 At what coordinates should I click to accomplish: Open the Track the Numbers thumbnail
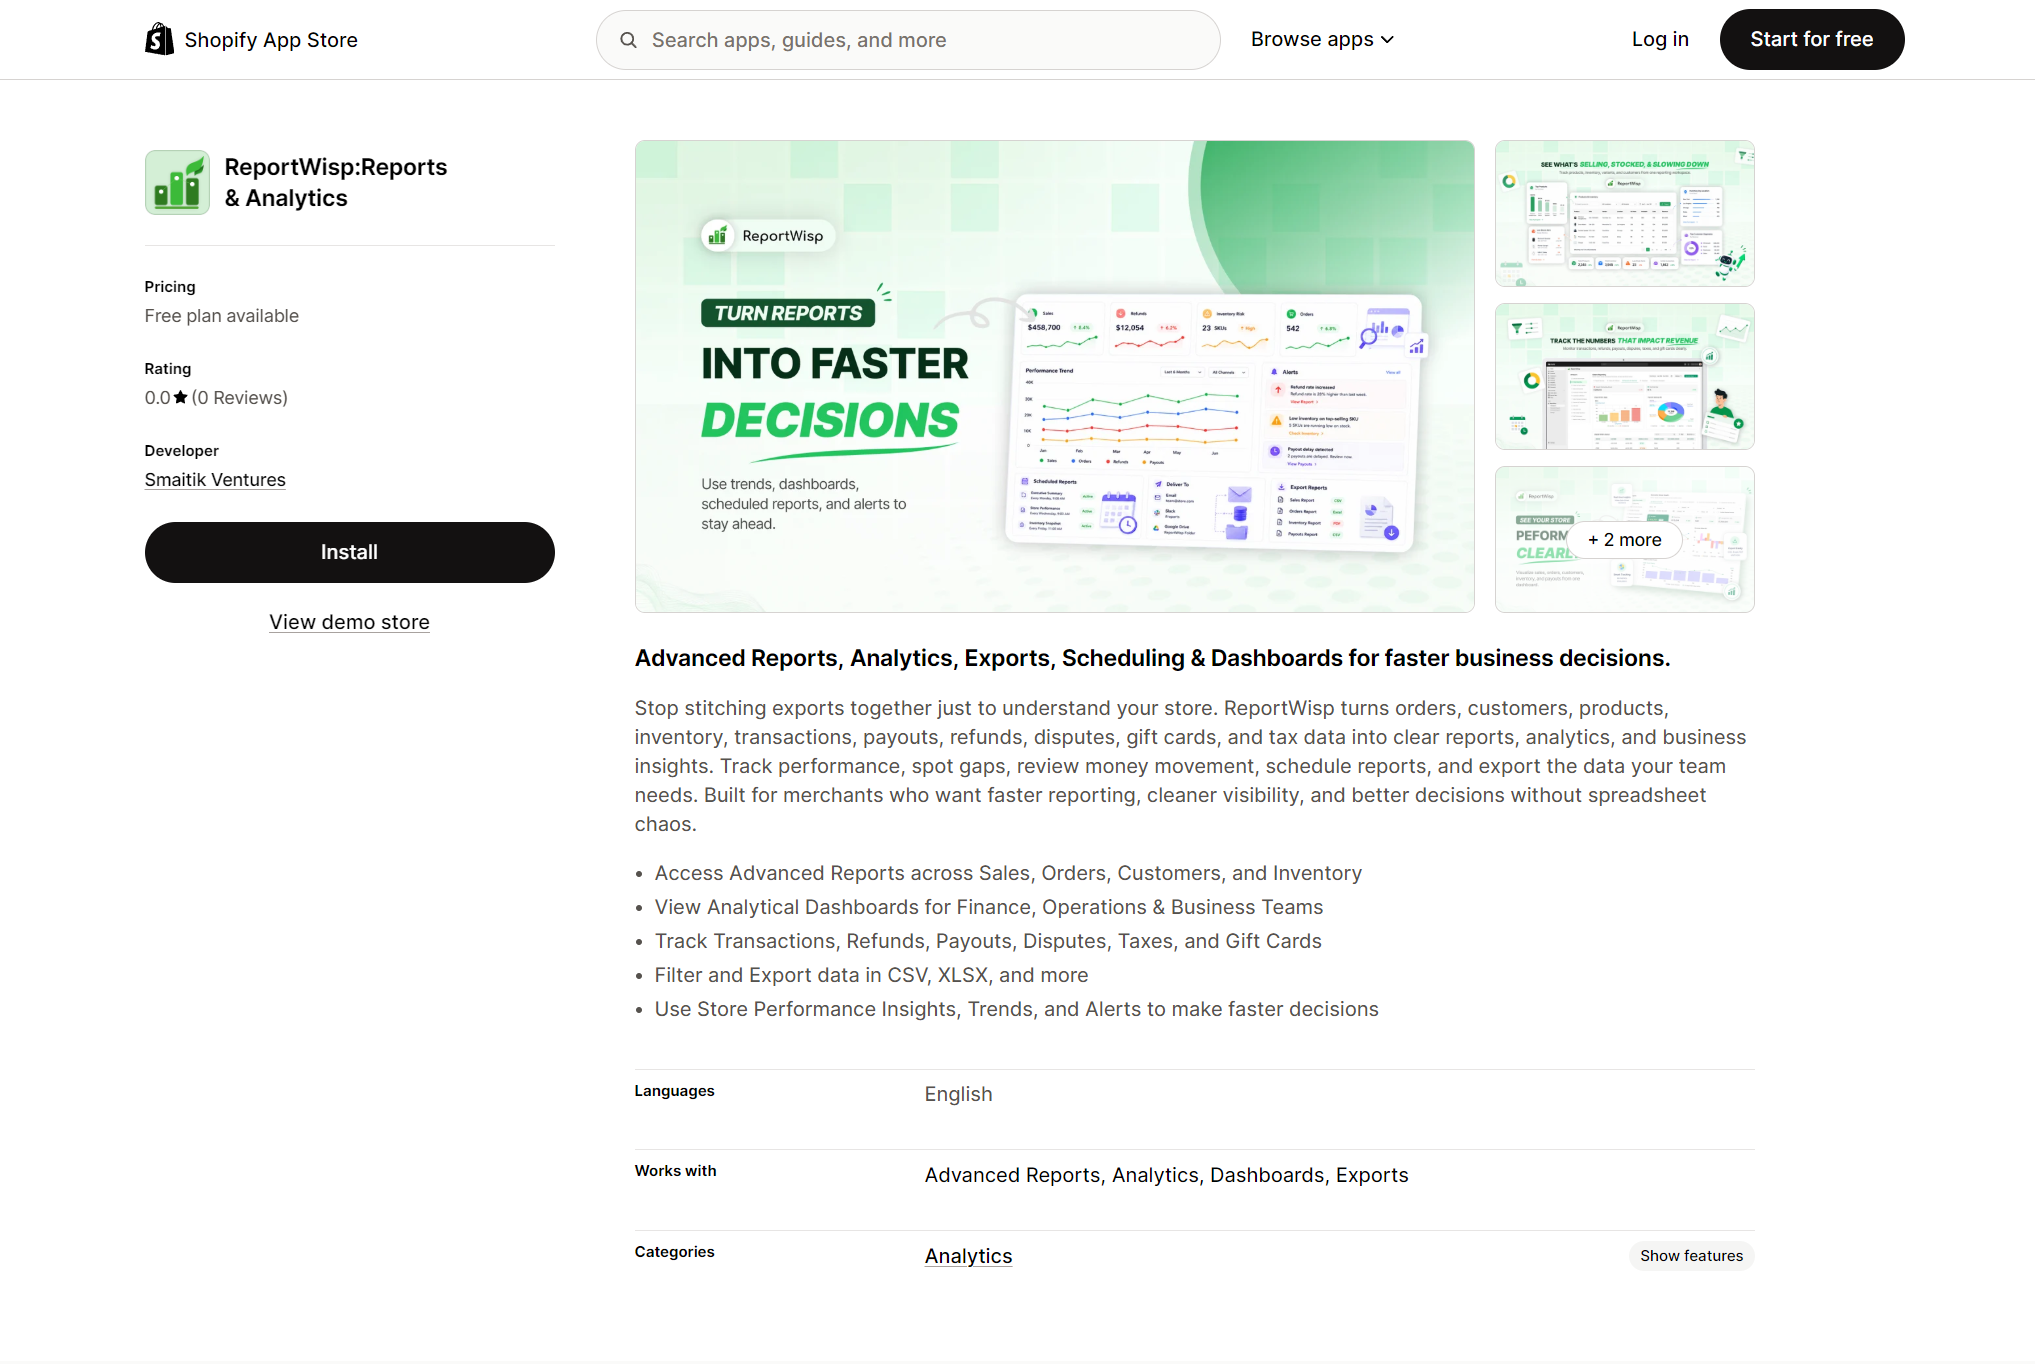tap(1624, 376)
